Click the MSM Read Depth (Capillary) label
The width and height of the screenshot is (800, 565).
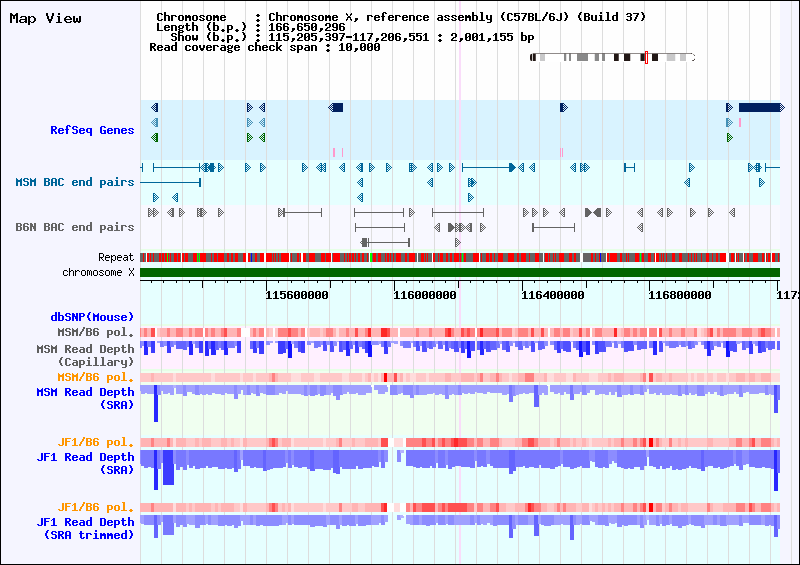coord(85,355)
